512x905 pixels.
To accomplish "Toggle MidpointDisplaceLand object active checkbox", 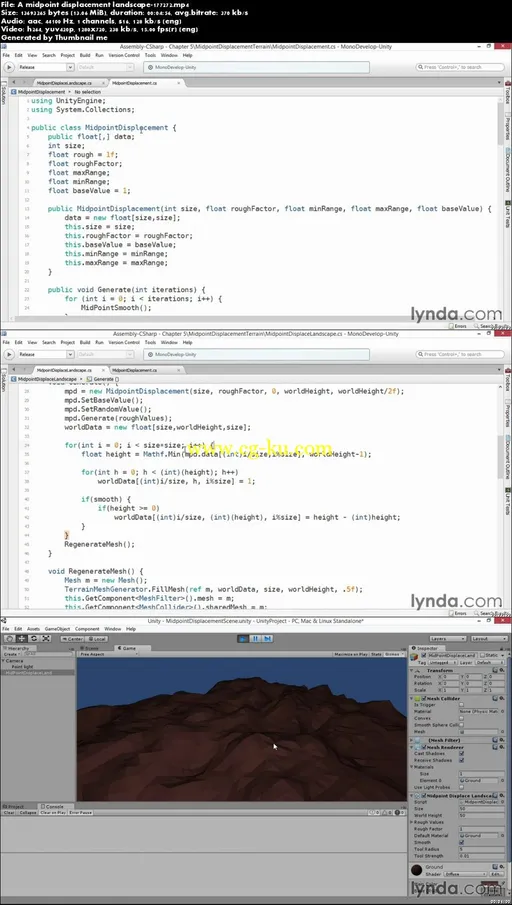I will (423, 655).
